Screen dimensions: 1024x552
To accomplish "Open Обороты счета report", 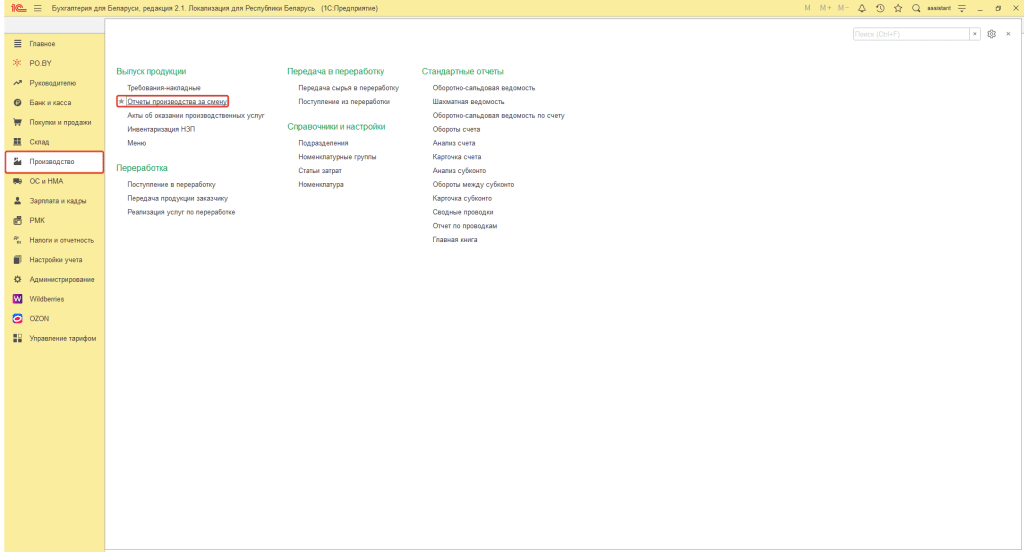I will pyautogui.click(x=456, y=129).
